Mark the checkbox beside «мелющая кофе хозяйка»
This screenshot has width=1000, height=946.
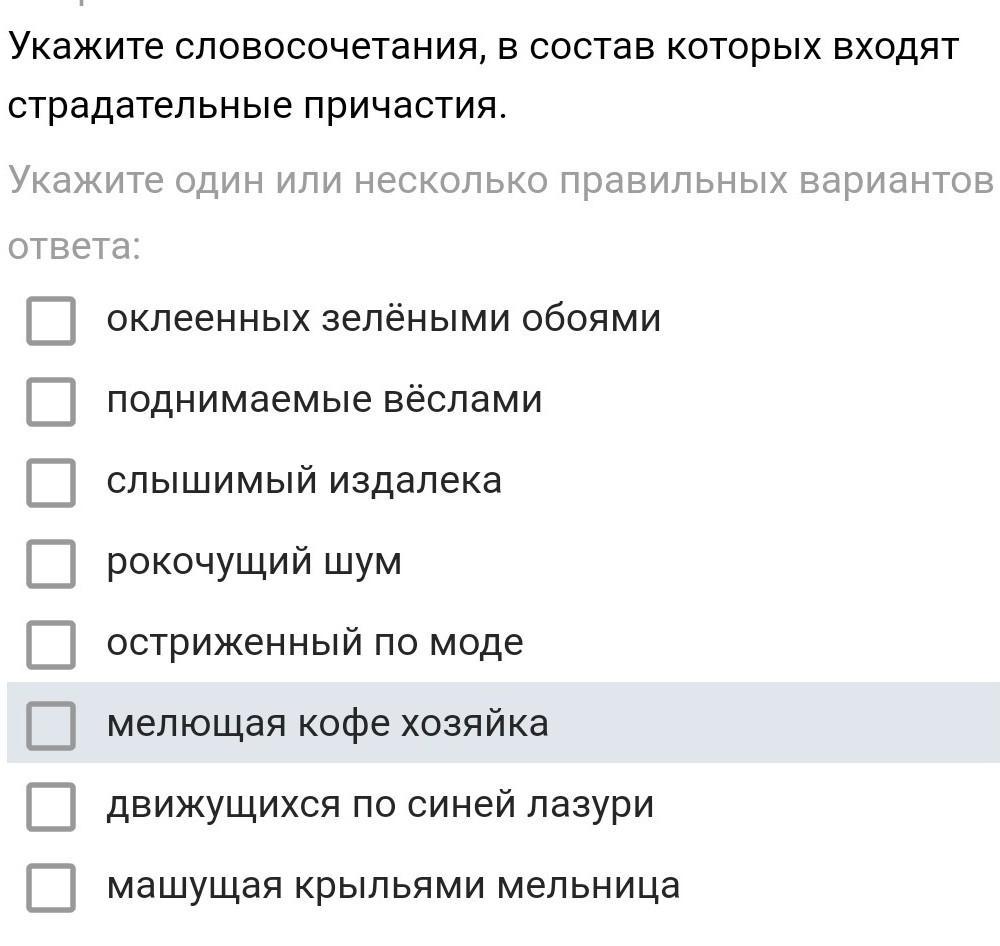pos(50,724)
